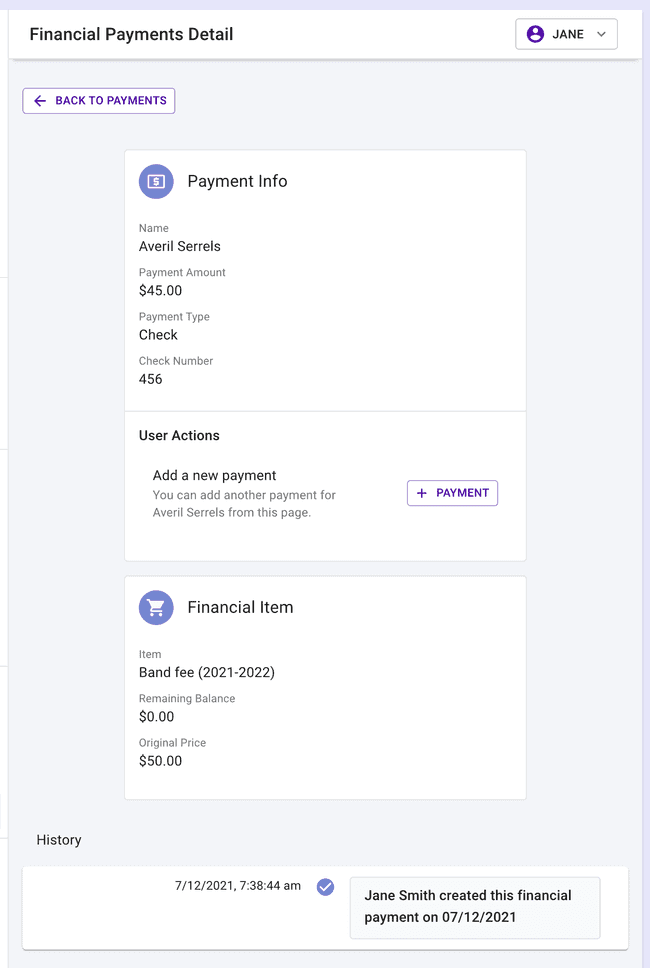Click the history checkmark circle icon
The image size is (650, 968).
(x=325, y=886)
